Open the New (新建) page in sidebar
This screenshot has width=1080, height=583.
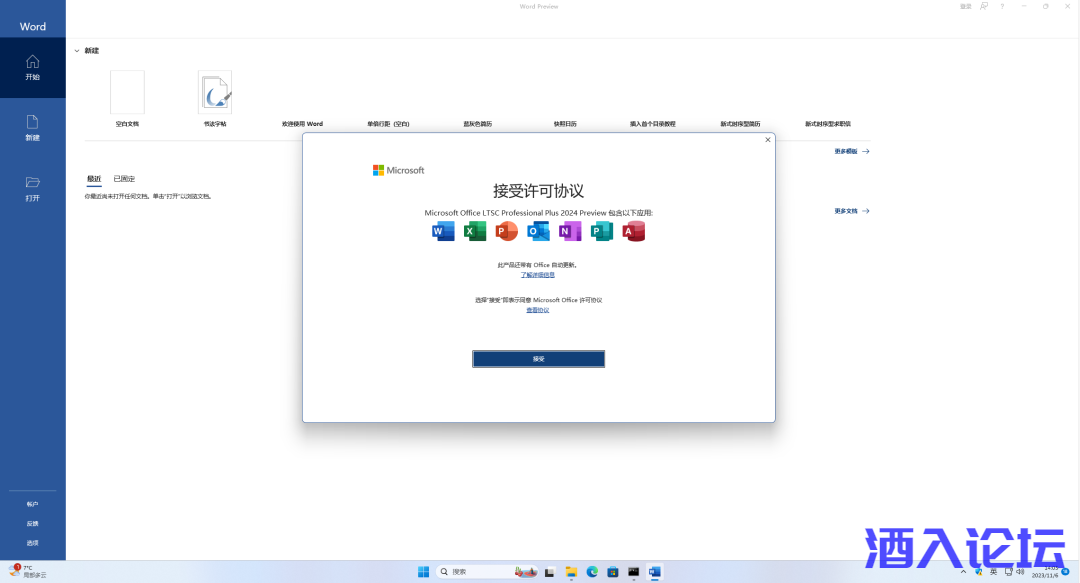32,128
